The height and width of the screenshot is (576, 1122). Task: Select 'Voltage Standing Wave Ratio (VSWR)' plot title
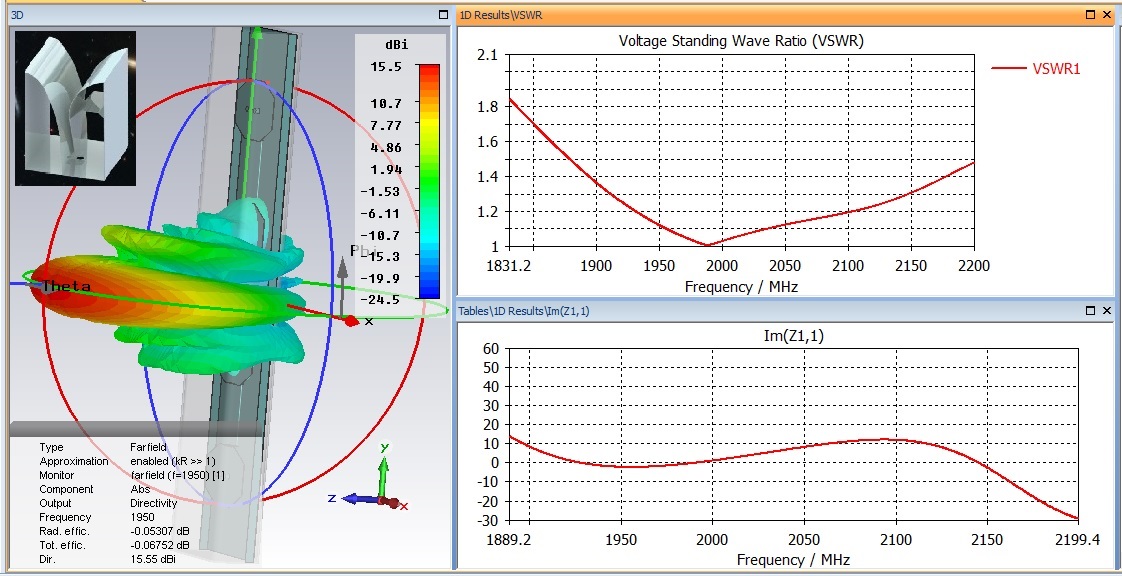741,41
